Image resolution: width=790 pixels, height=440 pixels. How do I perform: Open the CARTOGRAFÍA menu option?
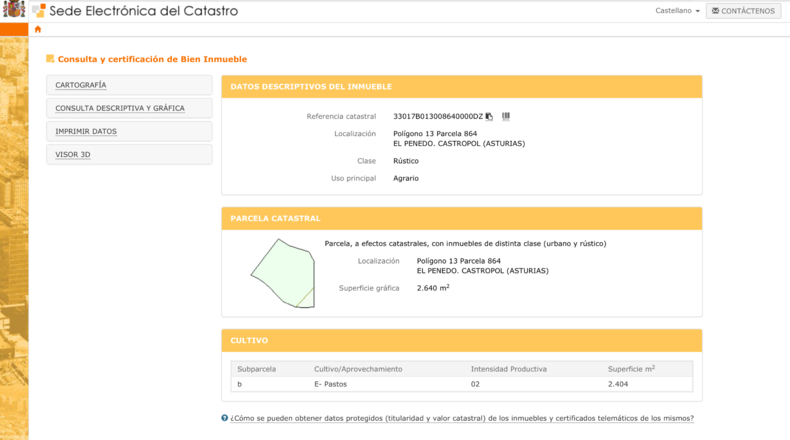point(129,85)
